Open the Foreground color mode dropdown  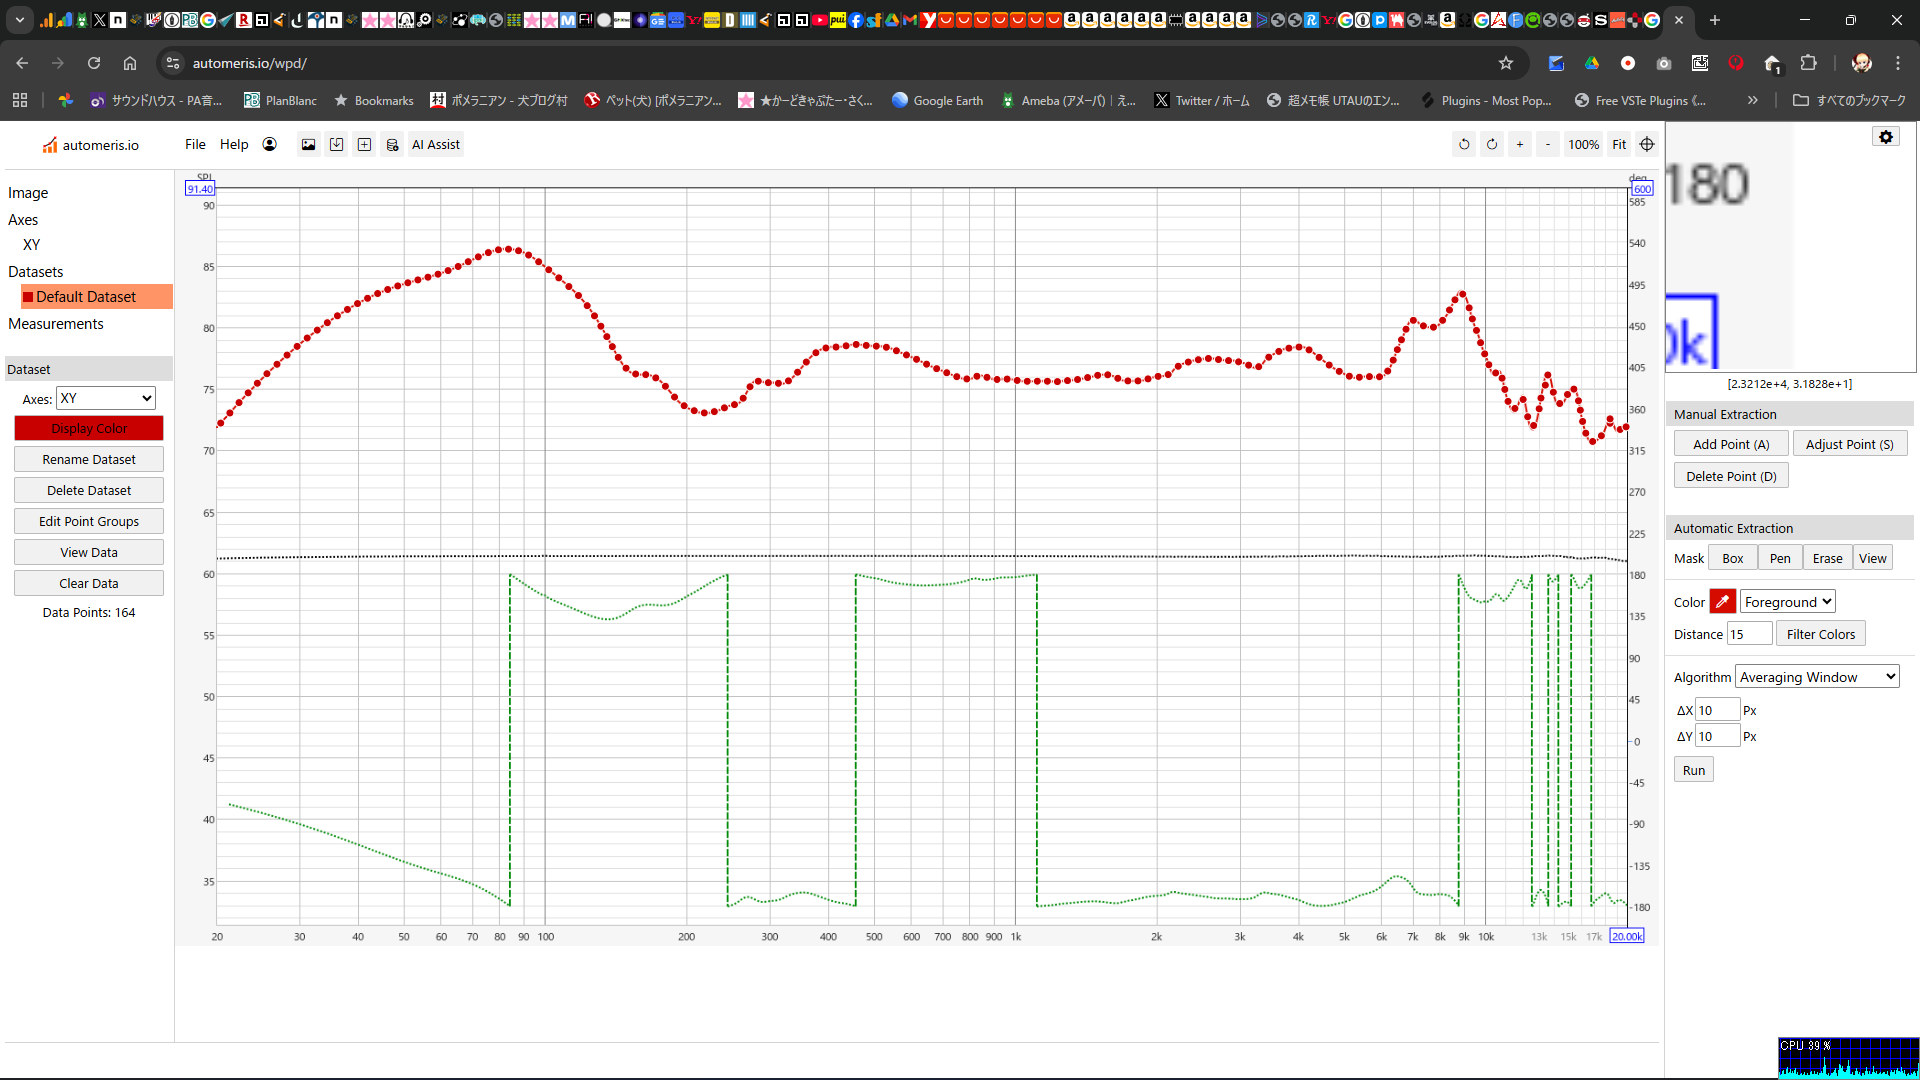[1788, 602]
